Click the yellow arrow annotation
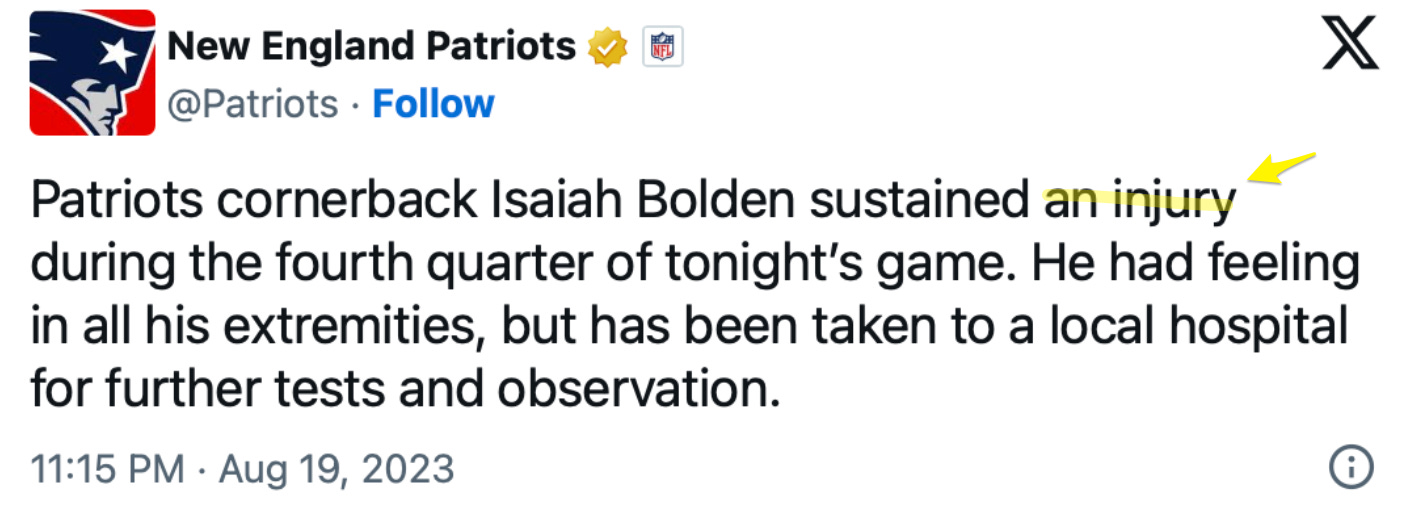The image size is (1404, 514). click(1283, 169)
